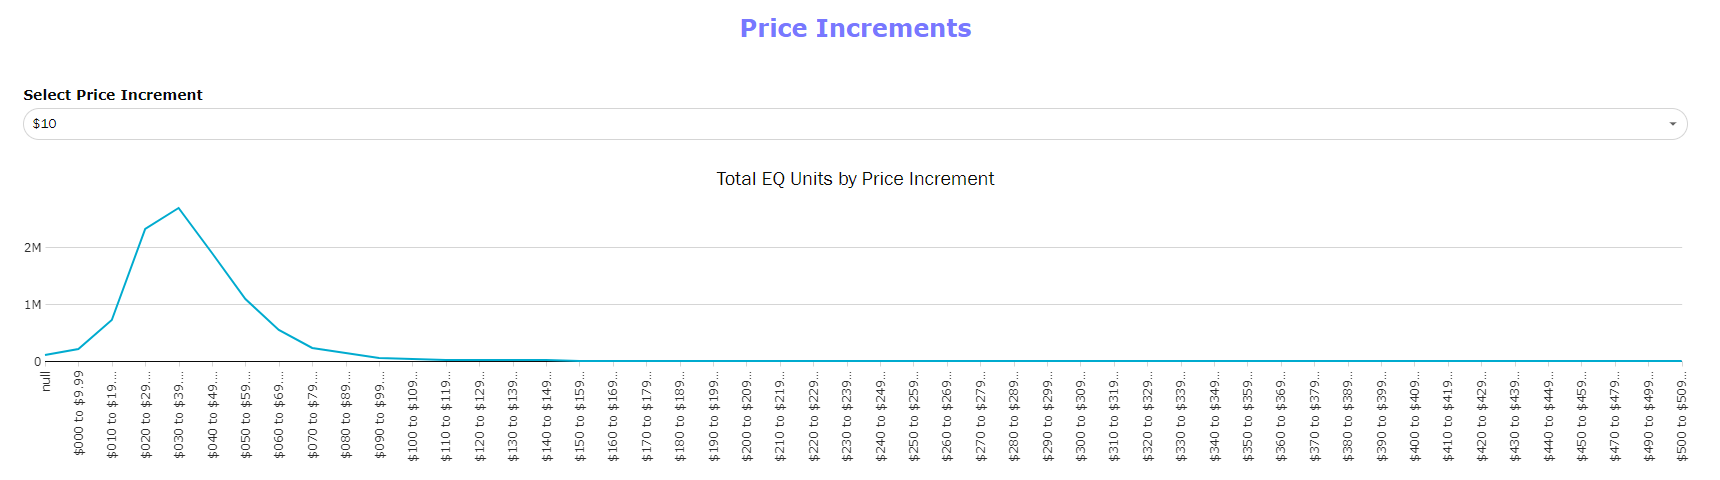This screenshot has height=480, width=1720.
Task: Click the $300 to $309 axis label
Action: pyautogui.click(x=1081, y=414)
